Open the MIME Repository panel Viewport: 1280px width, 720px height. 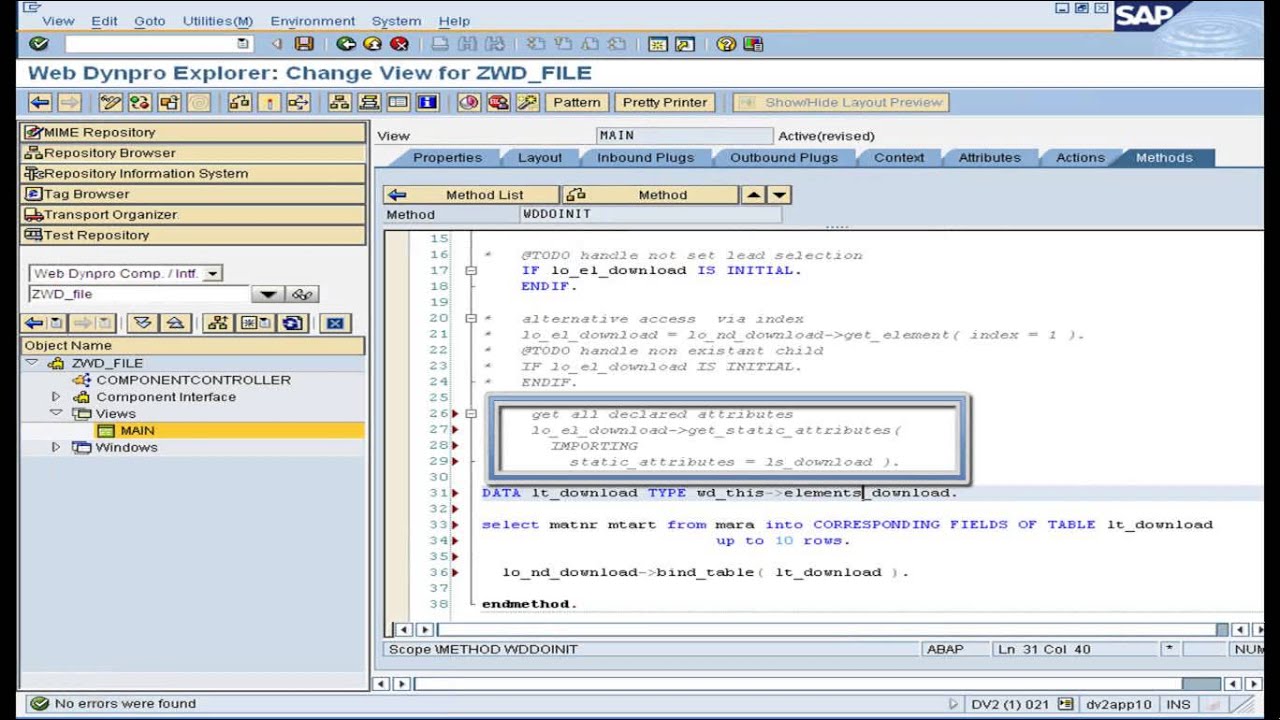point(193,132)
